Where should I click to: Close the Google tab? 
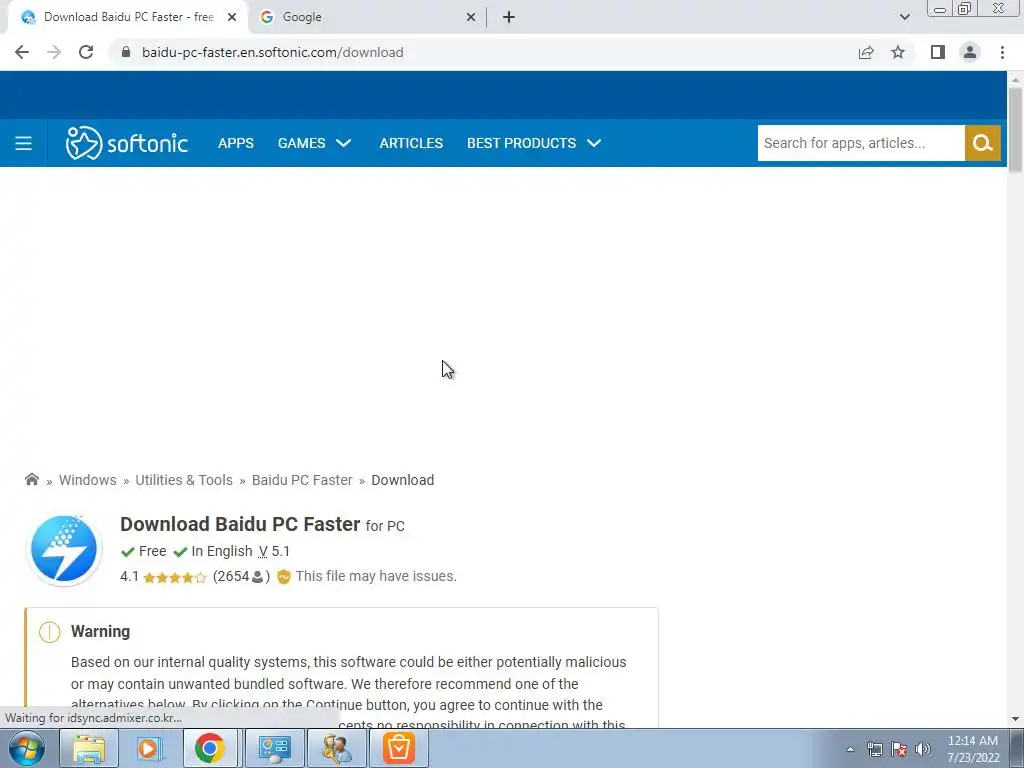(470, 17)
